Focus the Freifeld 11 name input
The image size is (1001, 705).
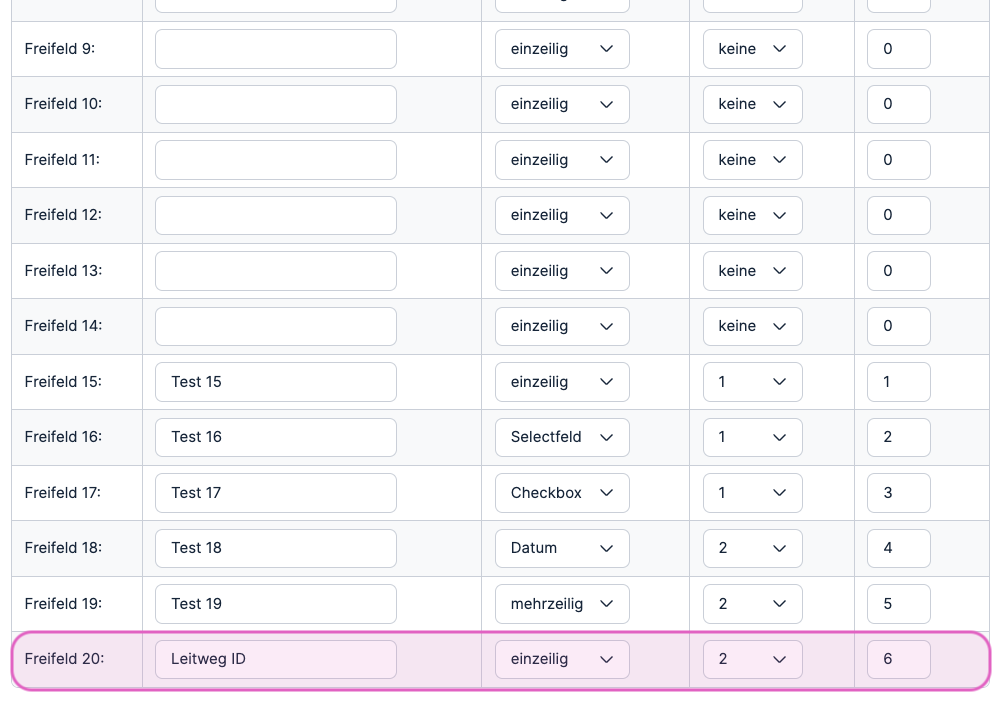276,160
